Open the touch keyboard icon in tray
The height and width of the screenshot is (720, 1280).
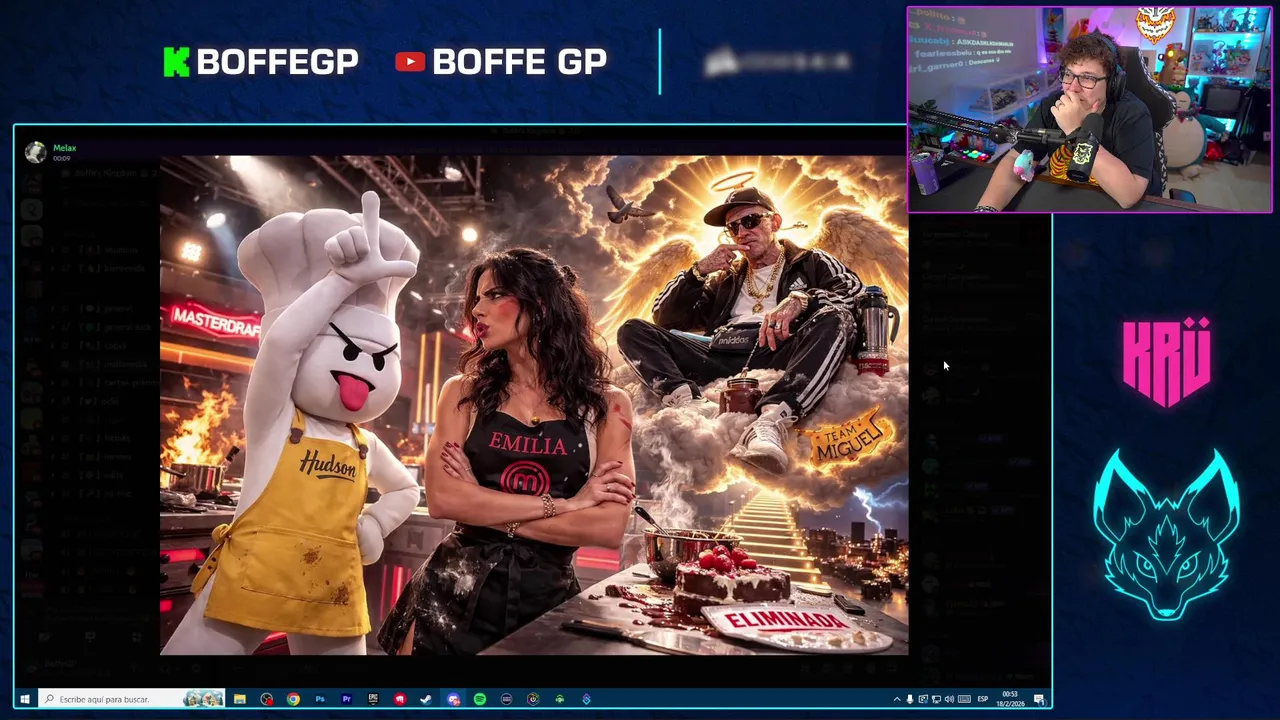964,699
